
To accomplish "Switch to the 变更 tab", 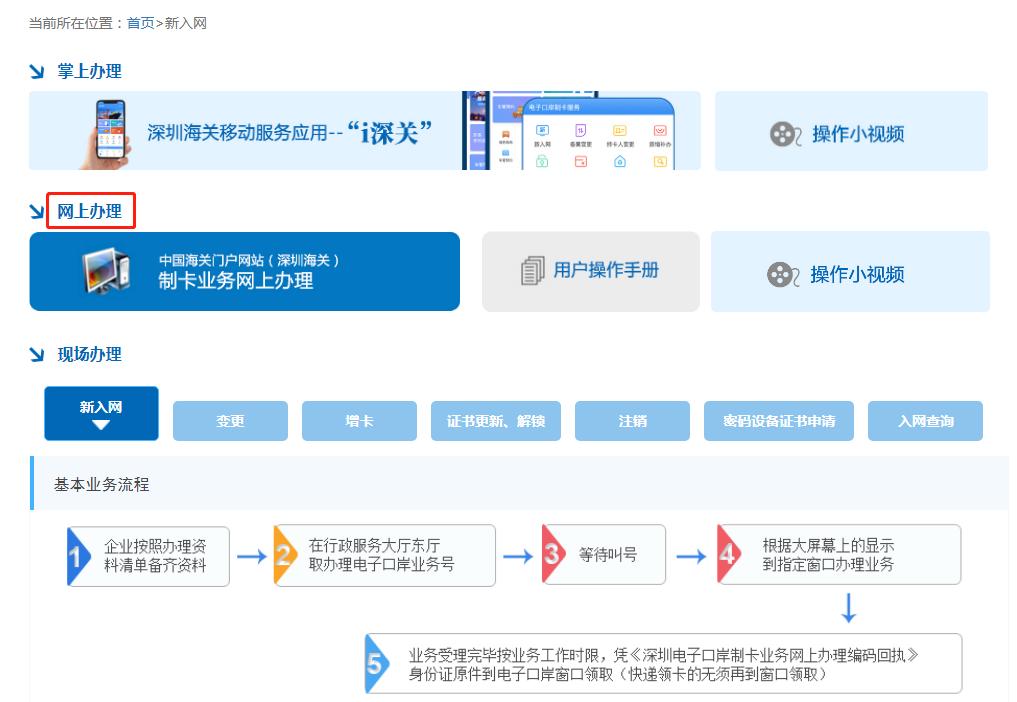I will pos(230,420).
